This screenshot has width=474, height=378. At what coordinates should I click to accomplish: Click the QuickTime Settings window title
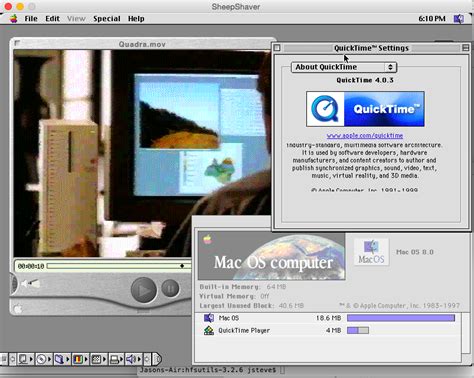pyautogui.click(x=371, y=48)
